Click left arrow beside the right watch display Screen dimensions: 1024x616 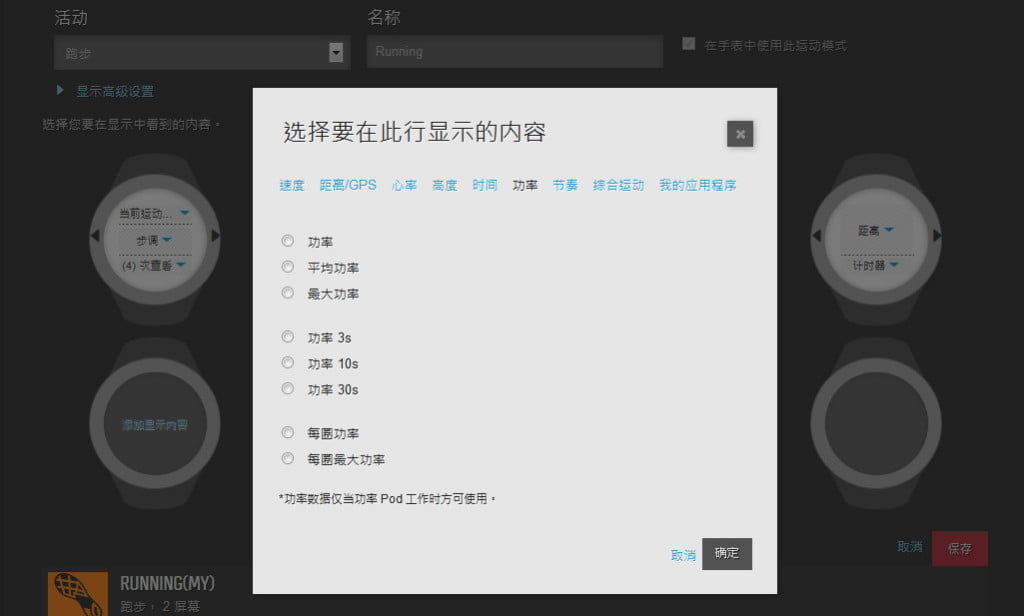(x=817, y=236)
